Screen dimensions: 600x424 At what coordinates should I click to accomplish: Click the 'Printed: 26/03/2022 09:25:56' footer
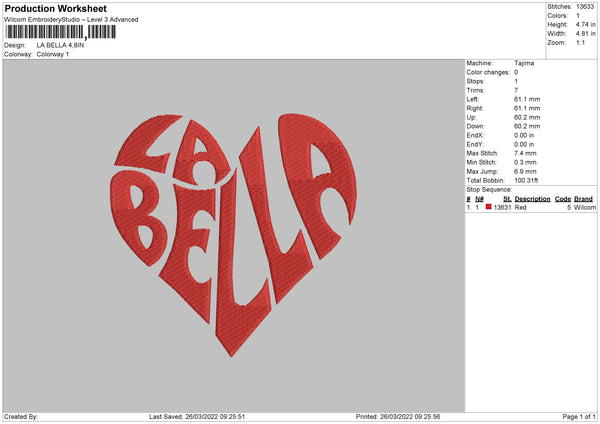click(398, 417)
